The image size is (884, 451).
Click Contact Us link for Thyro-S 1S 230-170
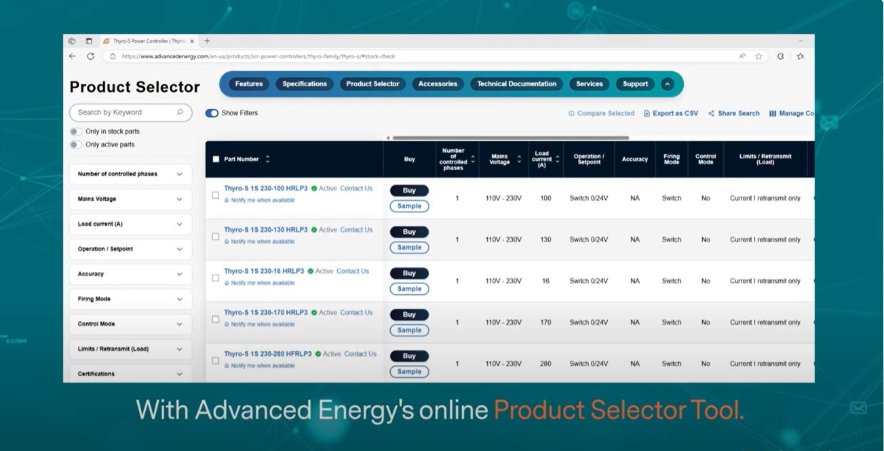(x=356, y=312)
